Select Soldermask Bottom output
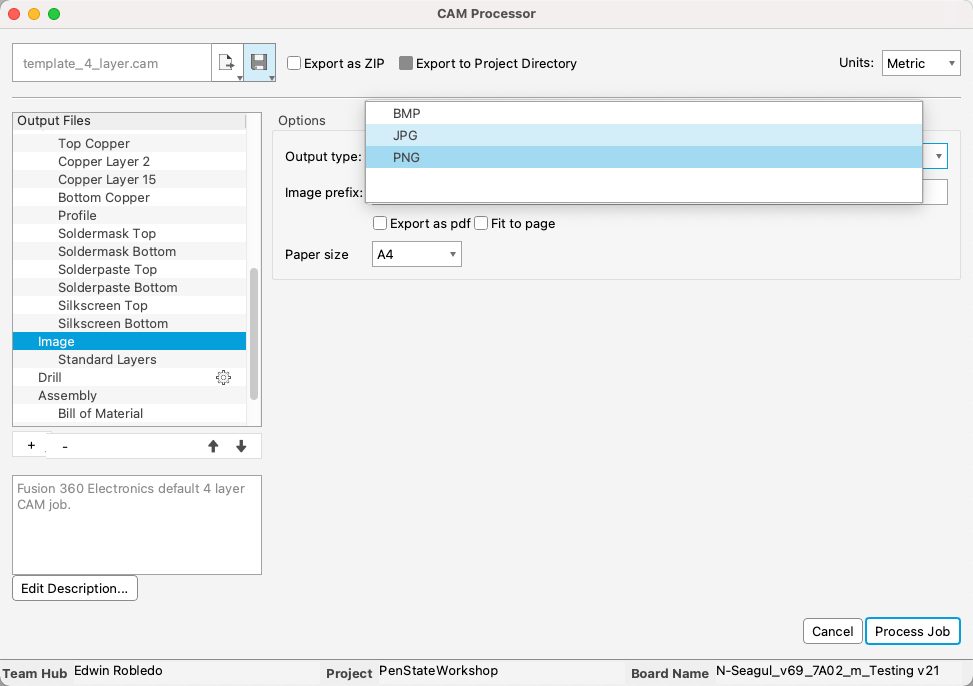Image resolution: width=973 pixels, height=686 pixels. [x=129, y=251]
